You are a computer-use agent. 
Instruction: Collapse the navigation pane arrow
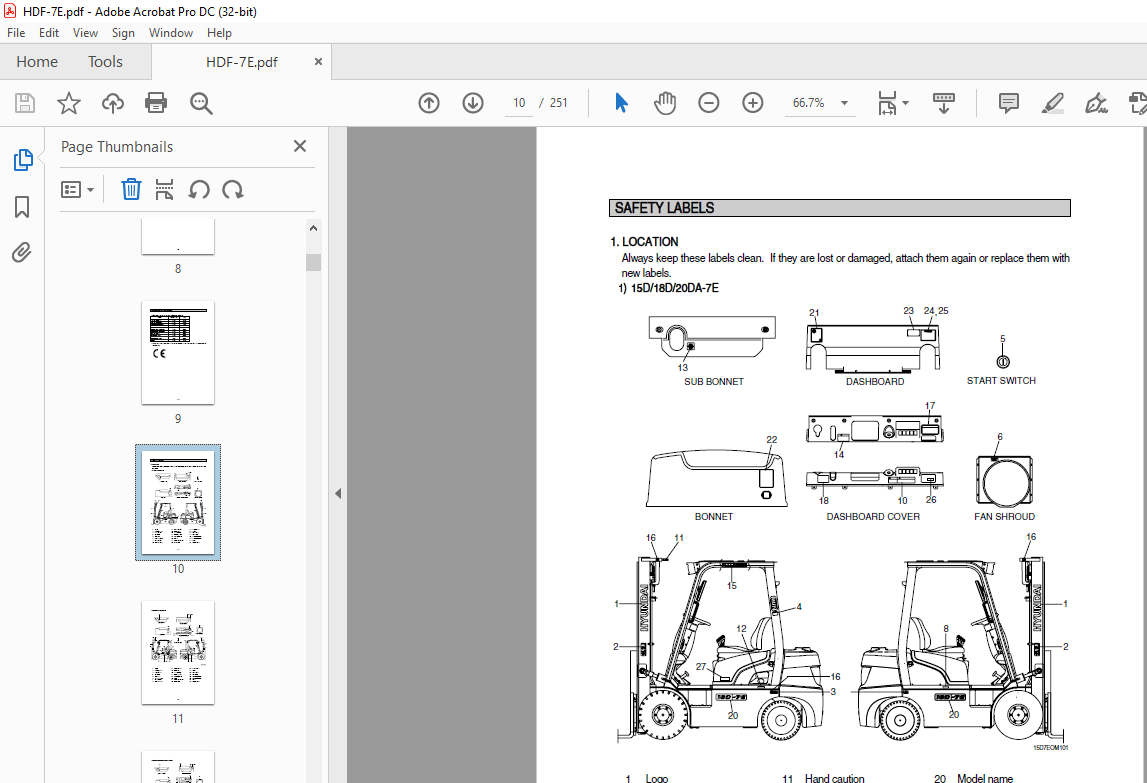tap(338, 494)
